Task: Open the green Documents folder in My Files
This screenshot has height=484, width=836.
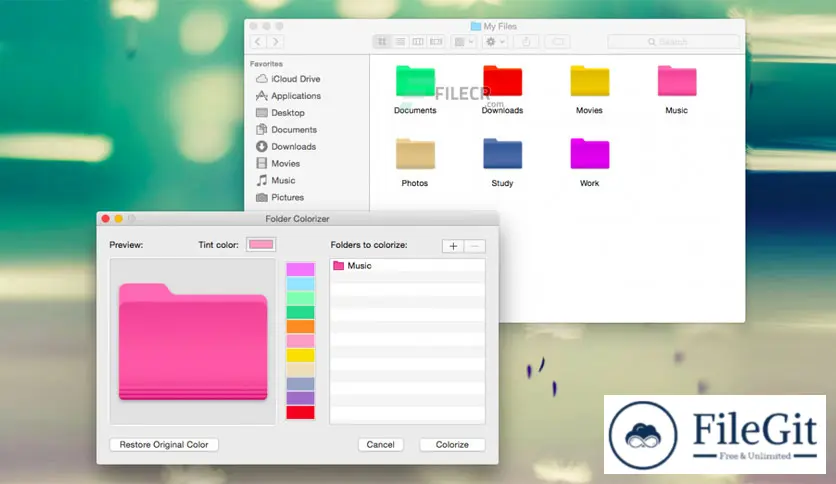Action: click(x=415, y=82)
